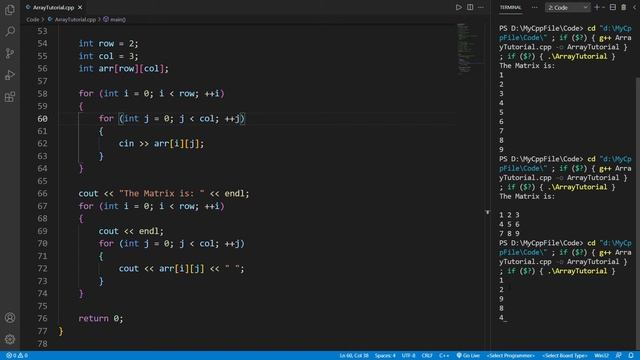Open the Source Control view
Image resolution: width=640 pixels, height=360 pixels.
click(x=10, y=53)
